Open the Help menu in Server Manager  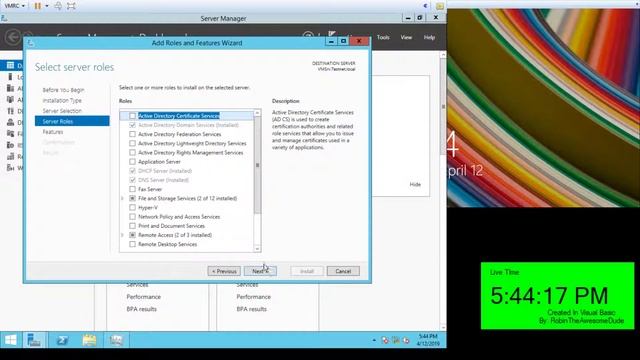click(x=429, y=37)
